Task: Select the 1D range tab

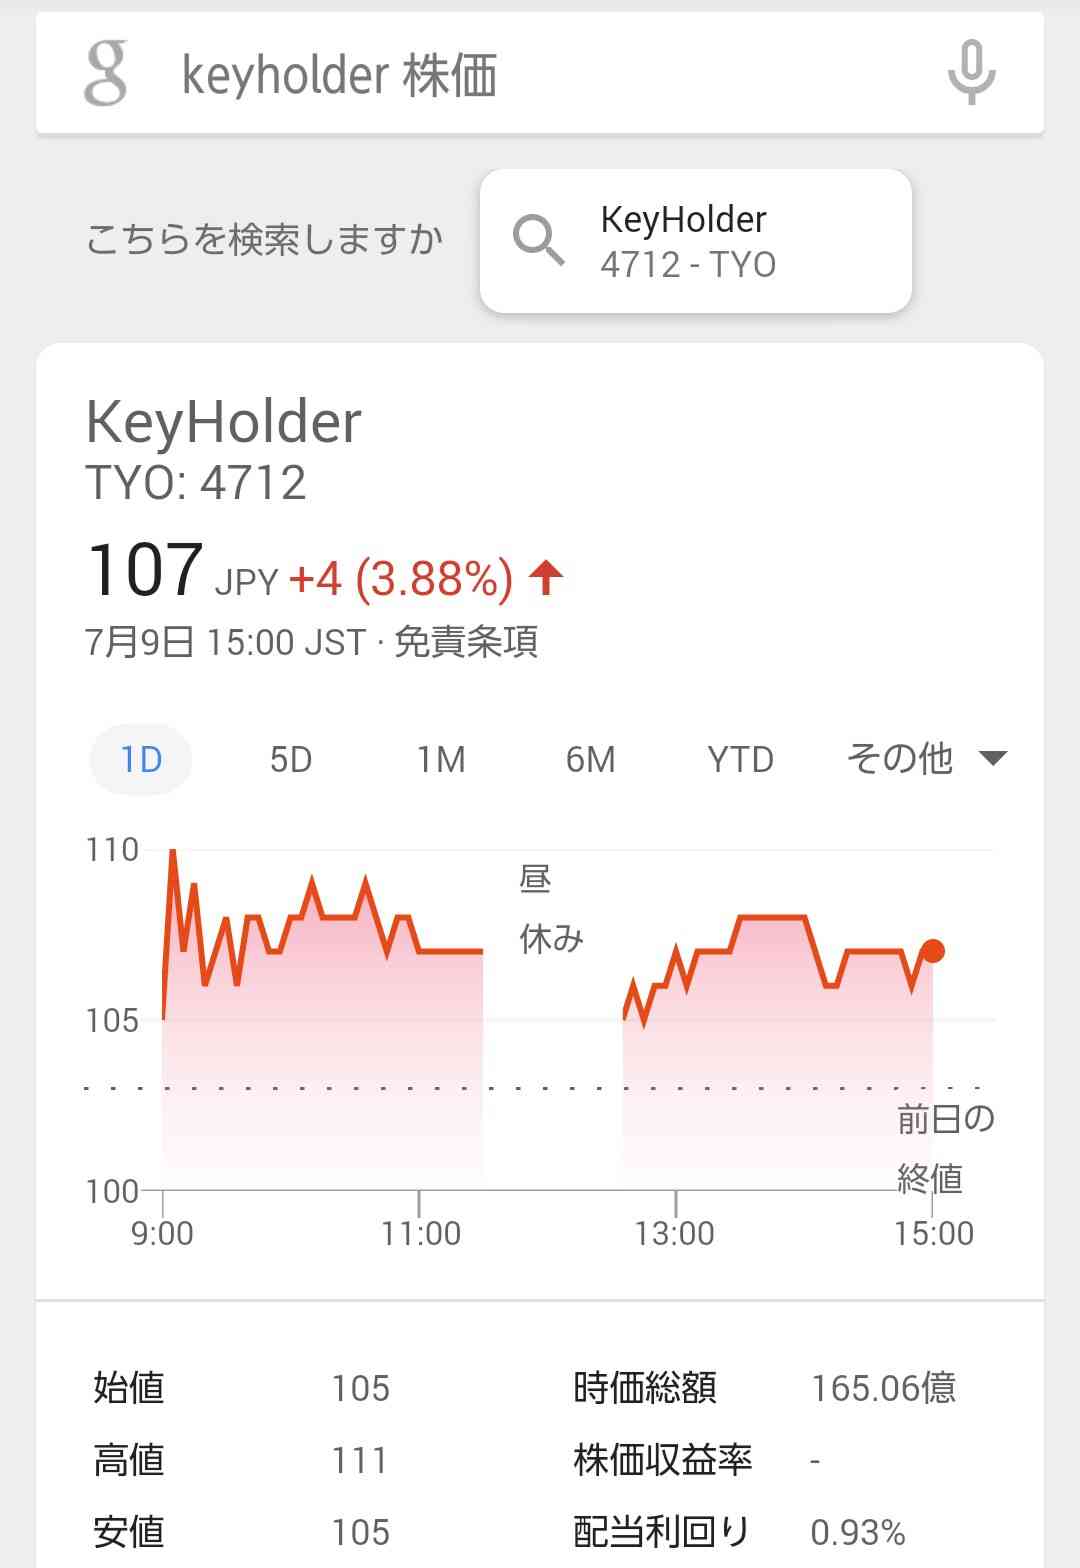Action: tap(141, 759)
